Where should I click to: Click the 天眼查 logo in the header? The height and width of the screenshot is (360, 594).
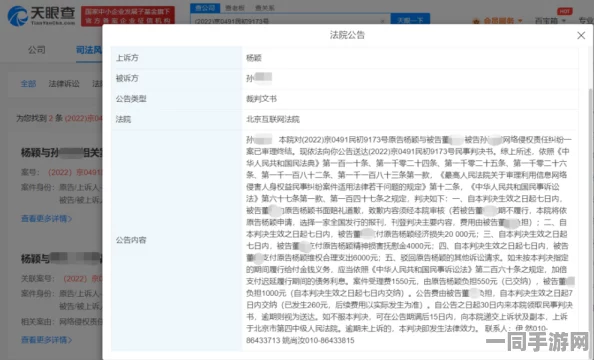[x=42, y=16]
